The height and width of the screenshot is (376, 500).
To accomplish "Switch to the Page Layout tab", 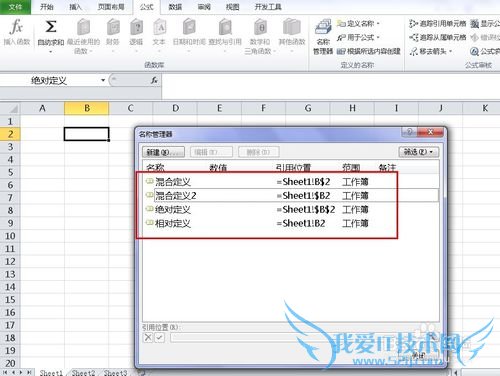I will 111,7.
